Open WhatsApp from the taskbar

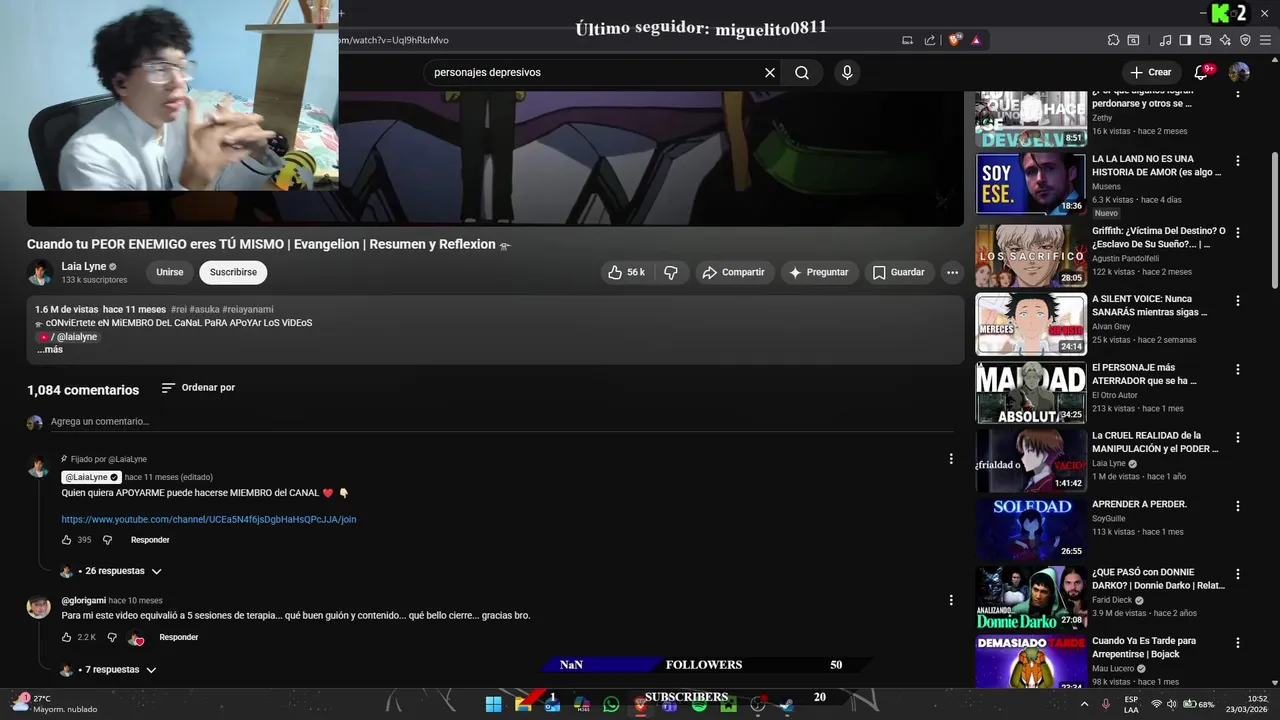[611, 704]
